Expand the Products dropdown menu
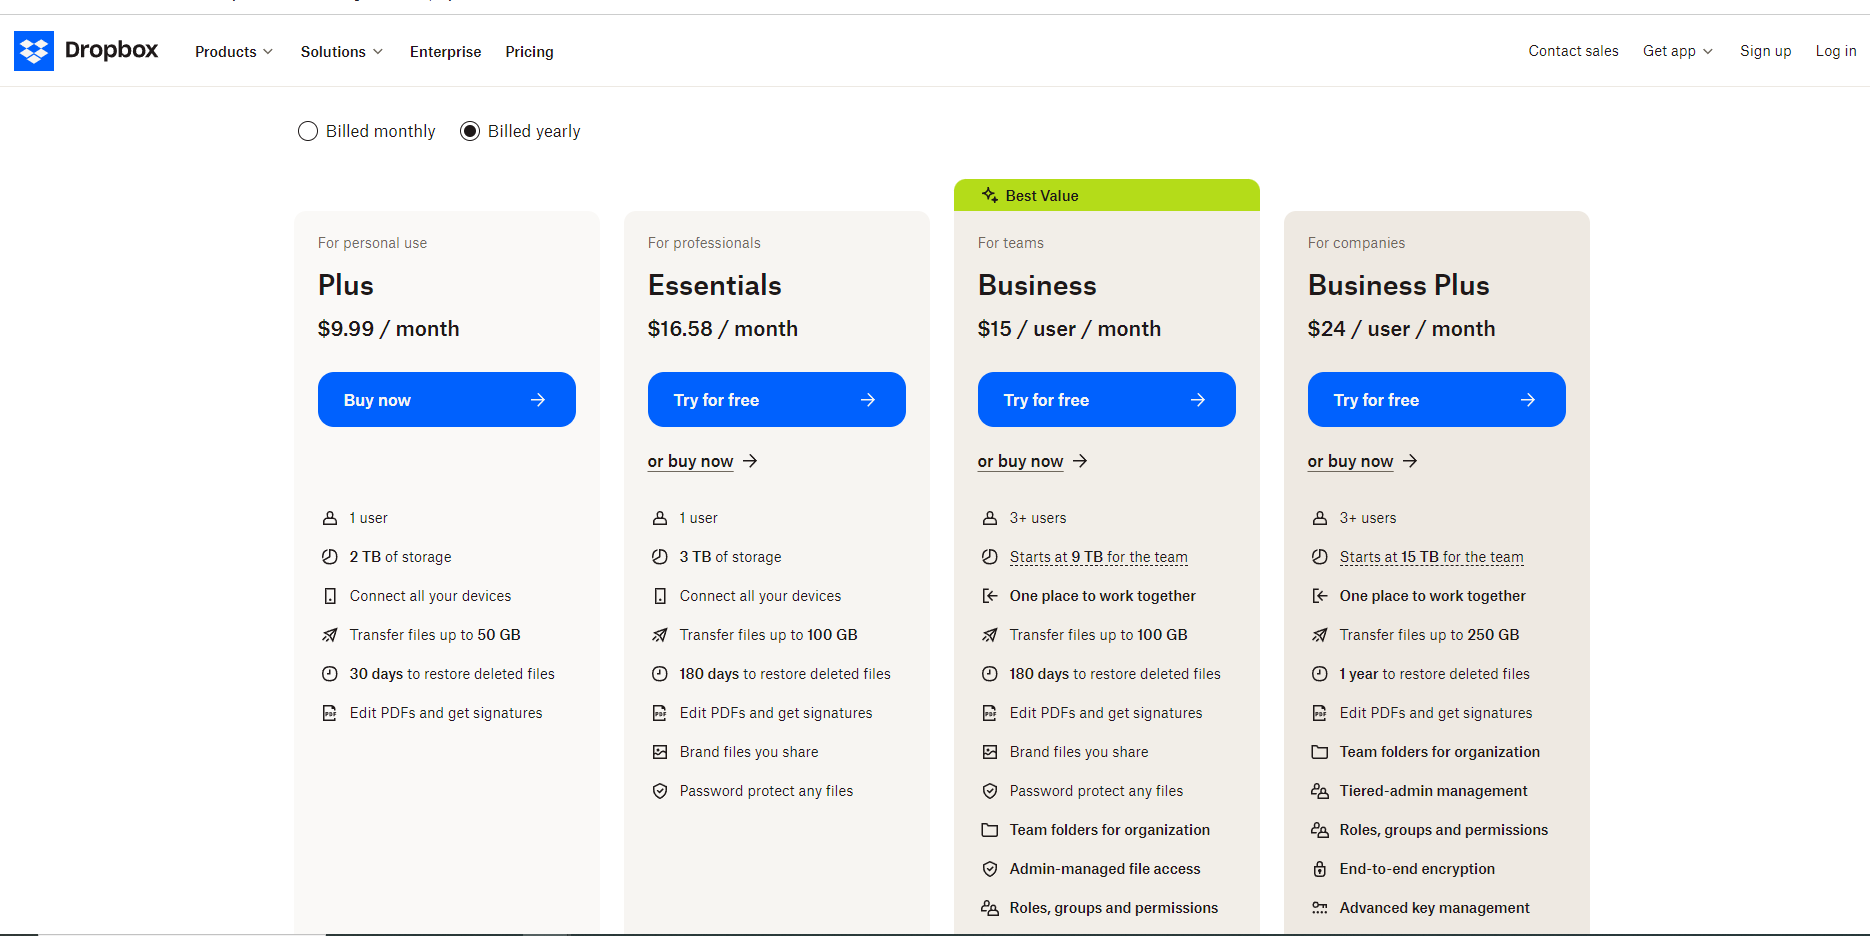 tap(234, 52)
